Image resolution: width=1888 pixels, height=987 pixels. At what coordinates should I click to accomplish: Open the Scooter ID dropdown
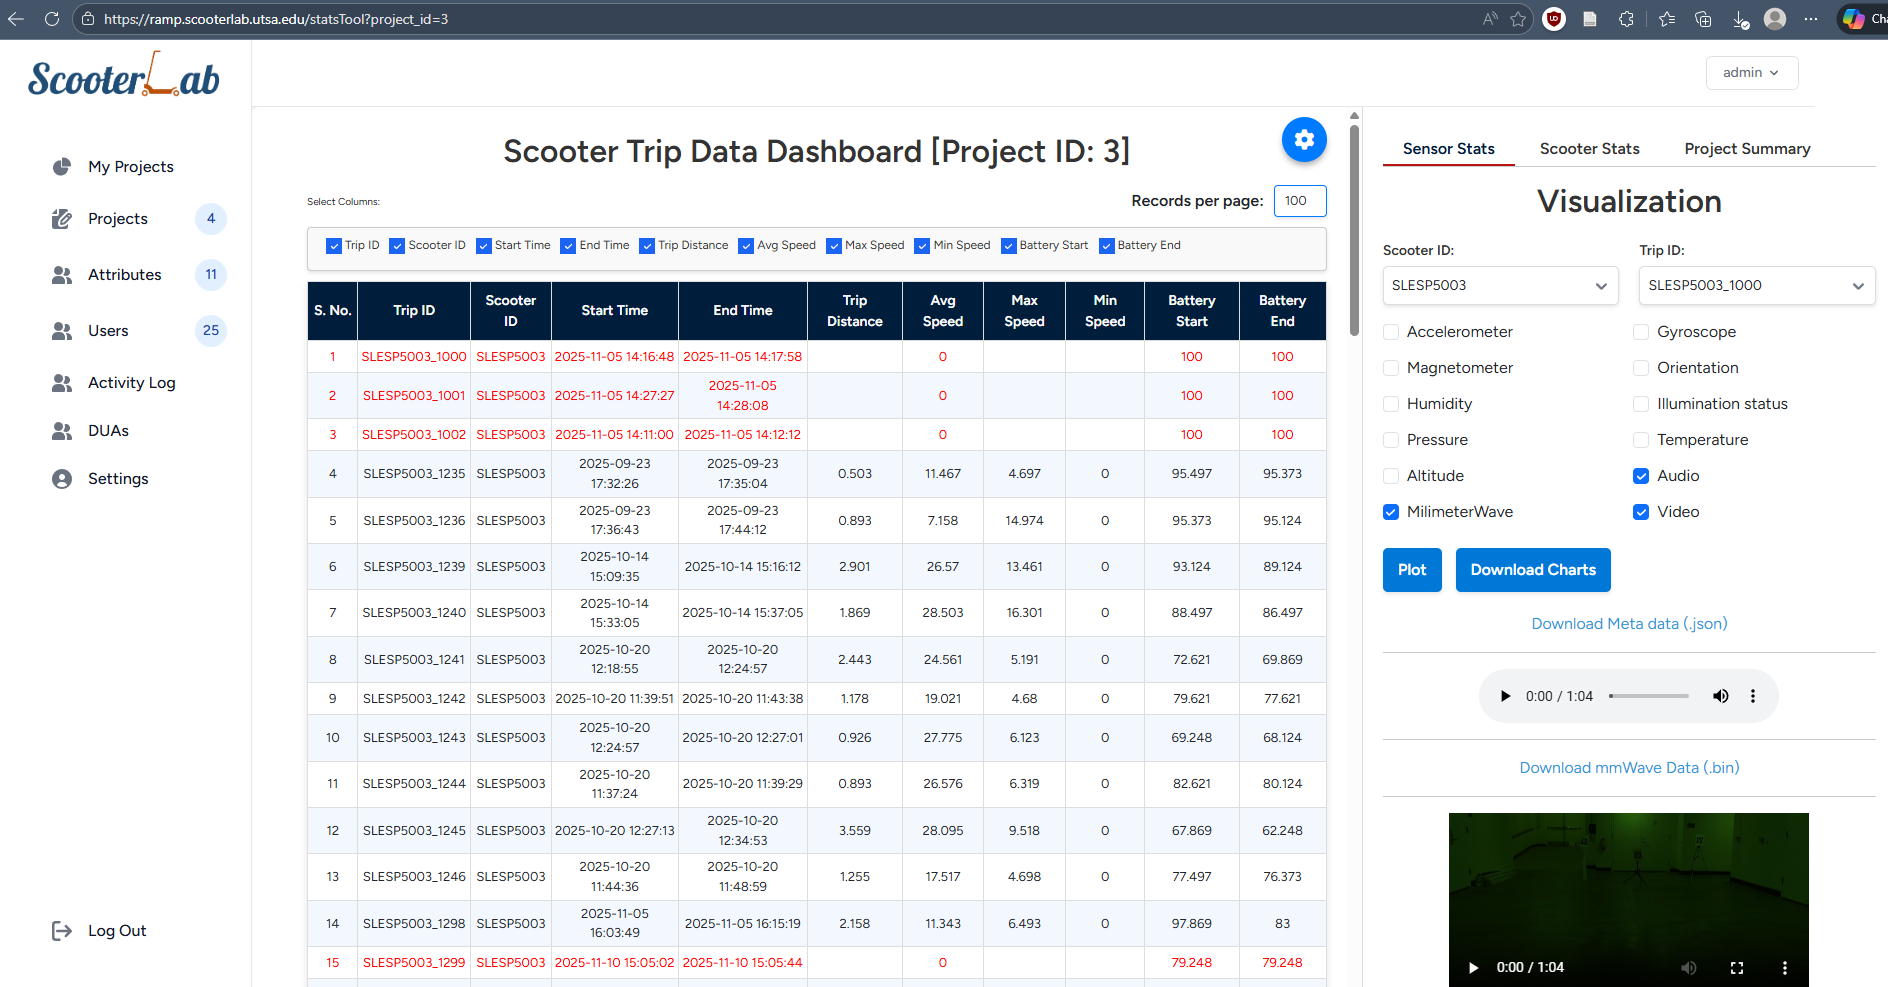[1499, 285]
